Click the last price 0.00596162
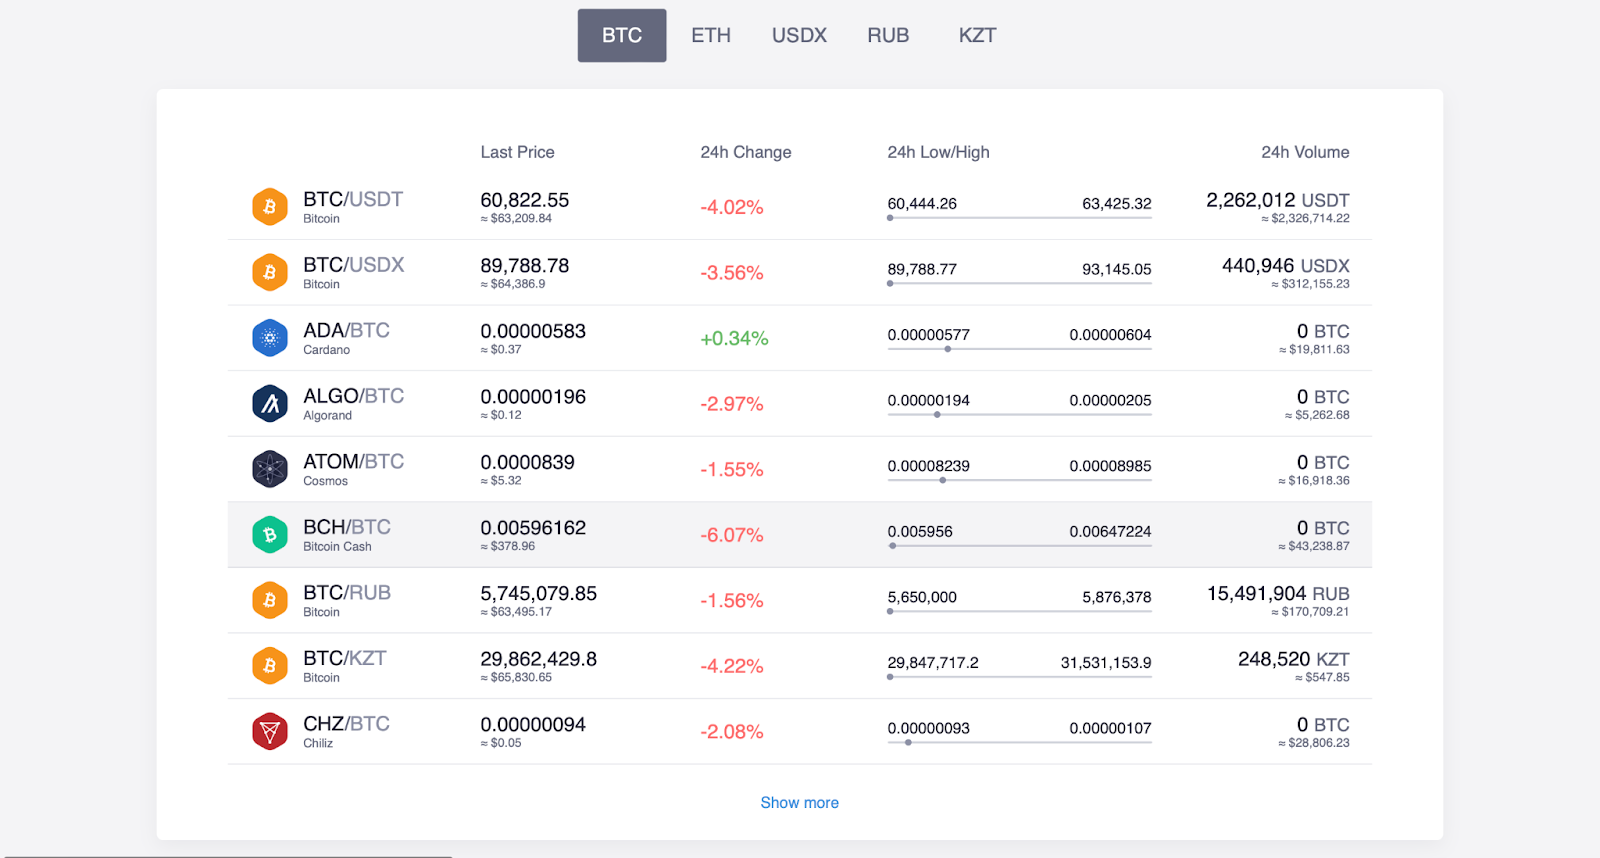 tap(533, 528)
